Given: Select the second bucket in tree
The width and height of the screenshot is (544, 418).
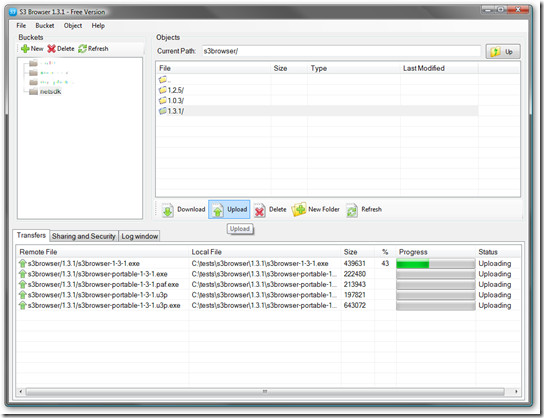Looking at the screenshot, I should click(x=54, y=73).
